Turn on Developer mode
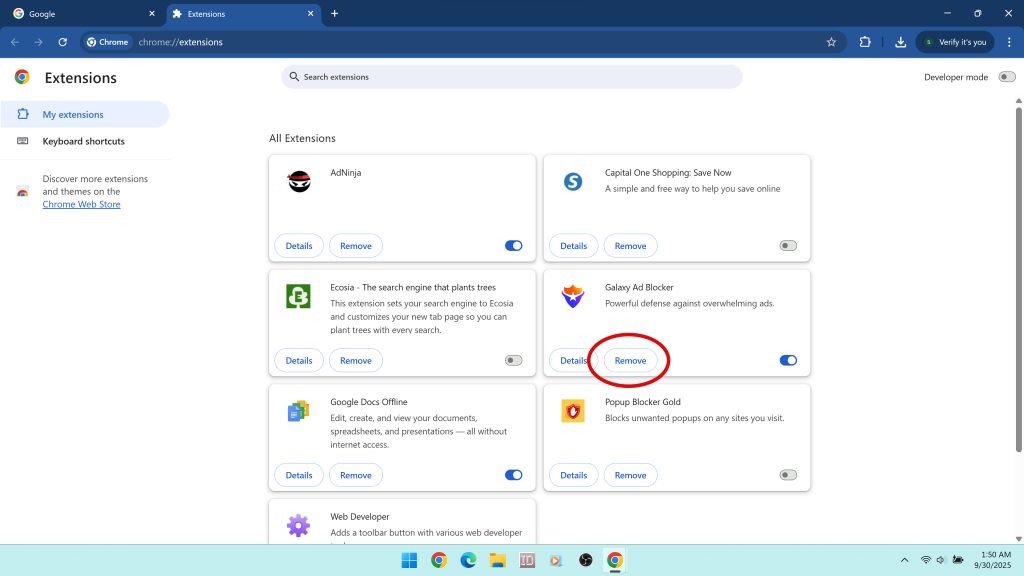1024x576 pixels. pos(1006,76)
